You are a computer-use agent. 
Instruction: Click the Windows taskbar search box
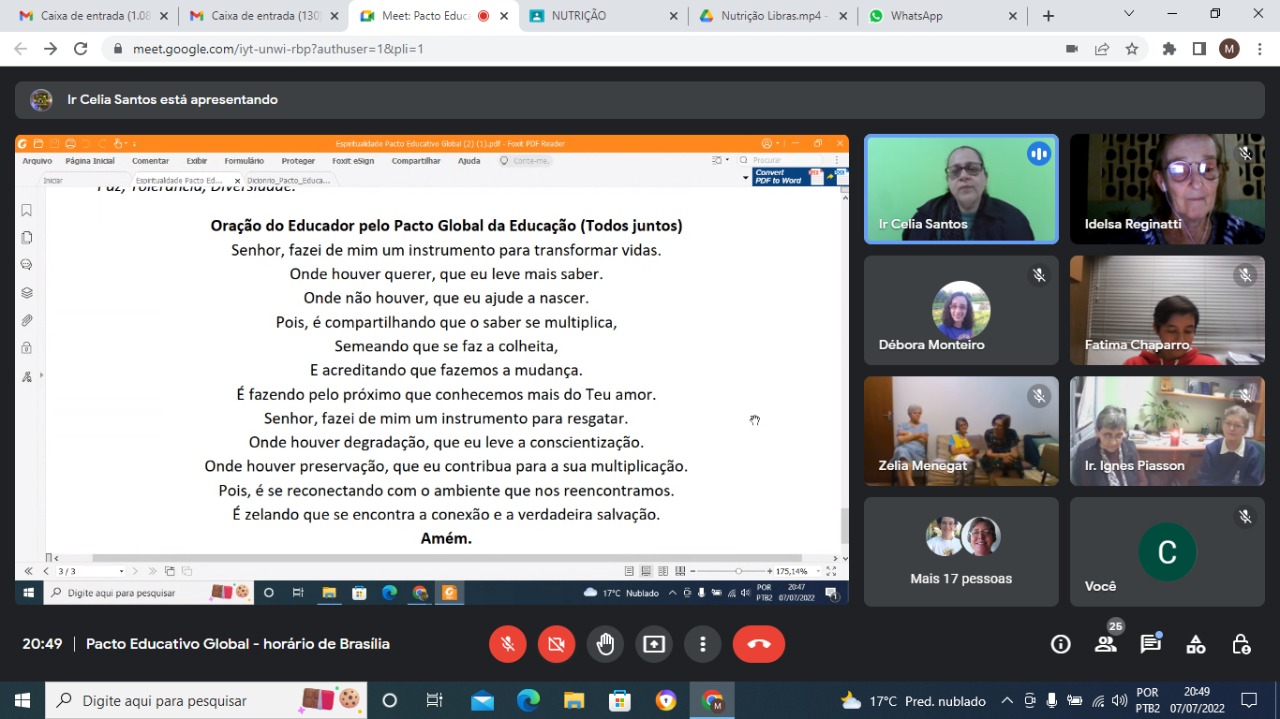(207, 700)
